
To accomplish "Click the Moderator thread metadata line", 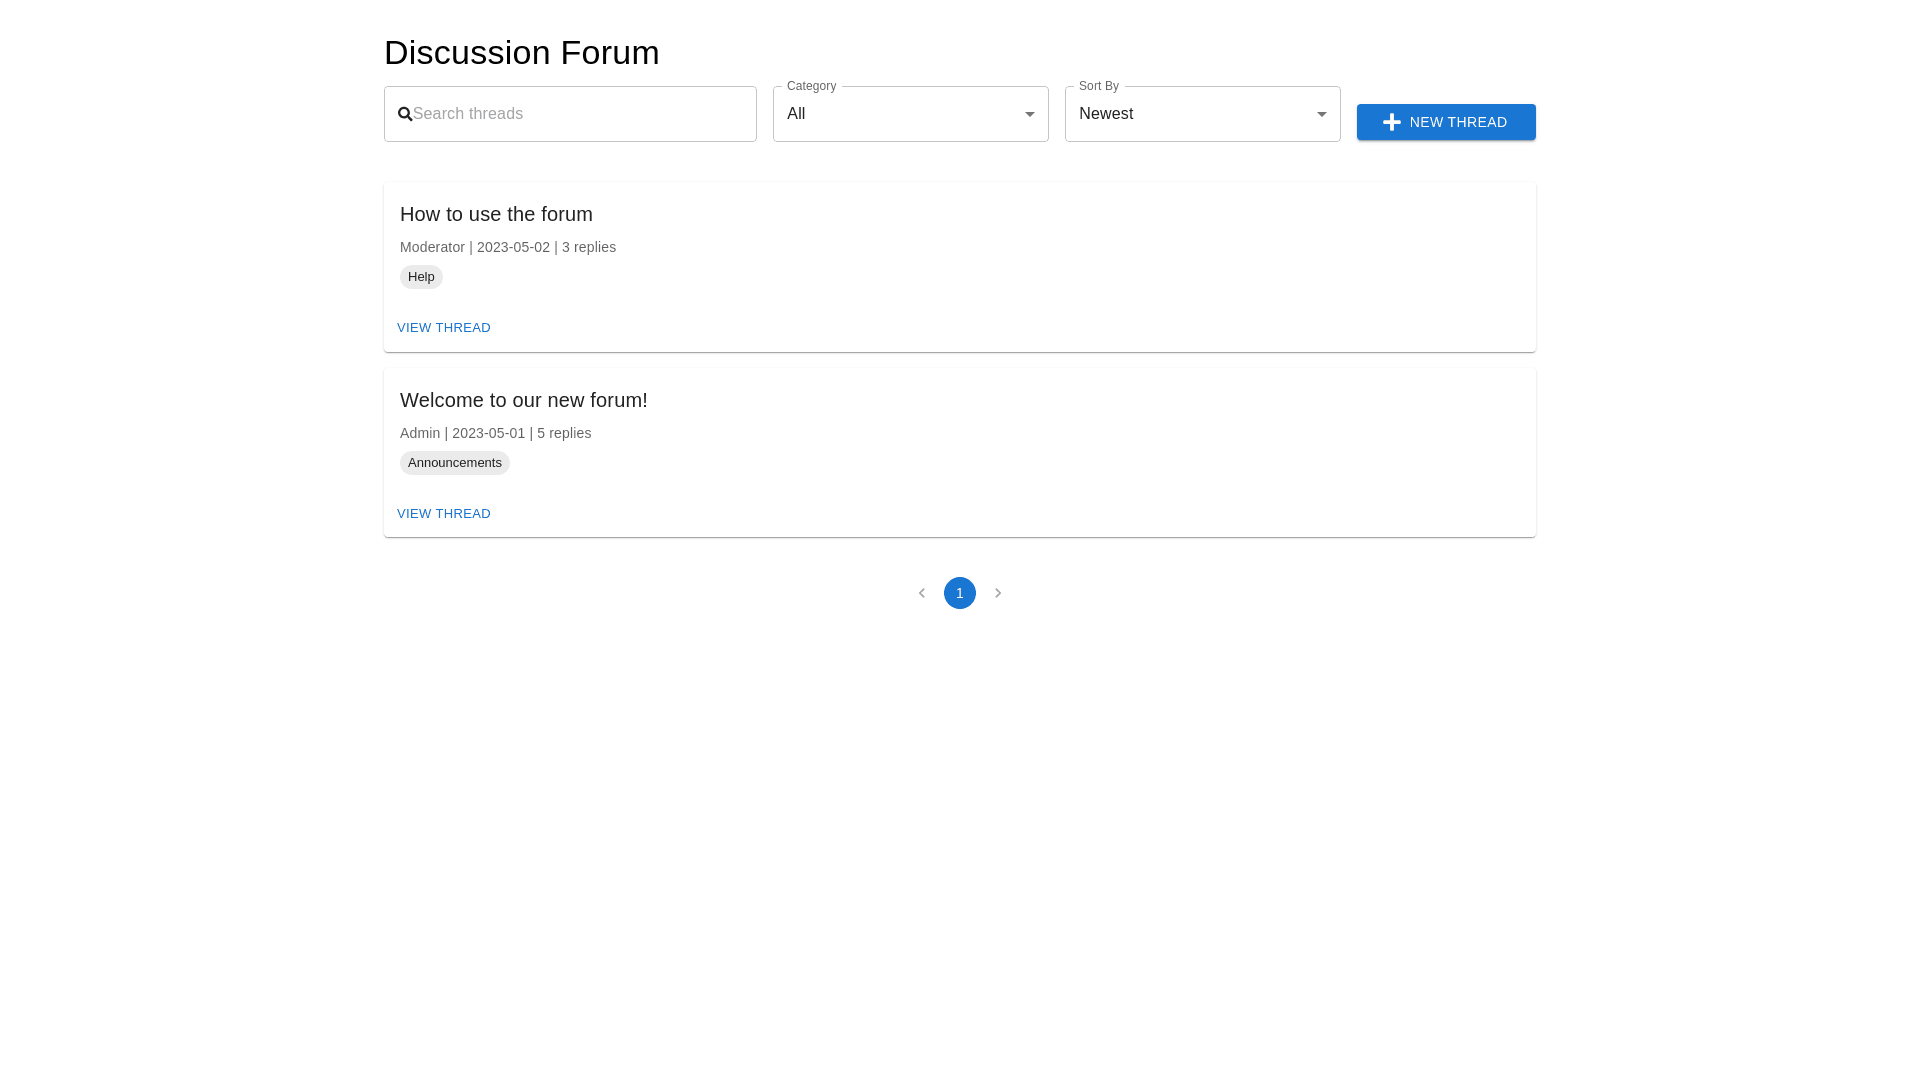I will (508, 247).
